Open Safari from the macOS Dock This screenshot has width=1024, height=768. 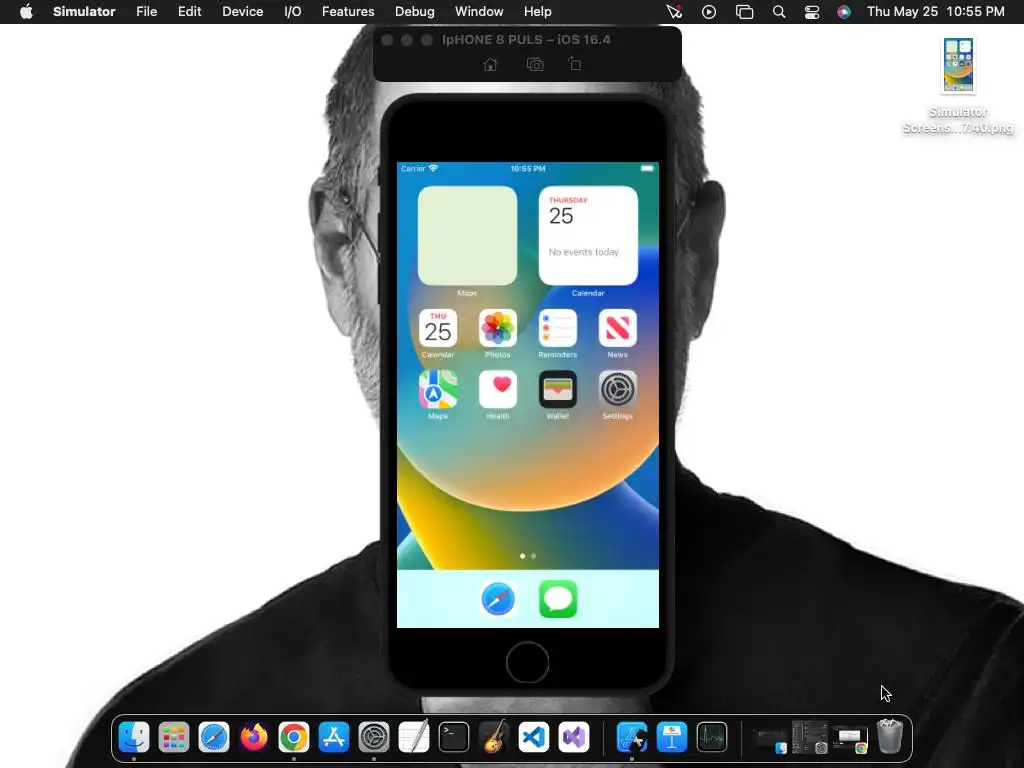214,737
